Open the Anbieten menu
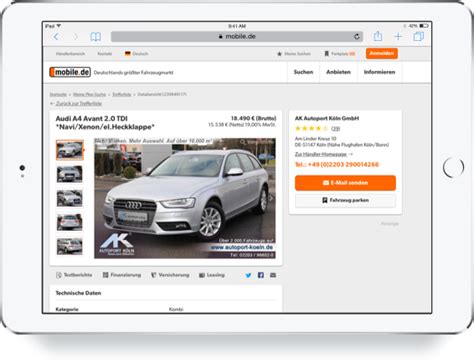Image resolution: width=474 pixels, height=363 pixels. tap(338, 72)
